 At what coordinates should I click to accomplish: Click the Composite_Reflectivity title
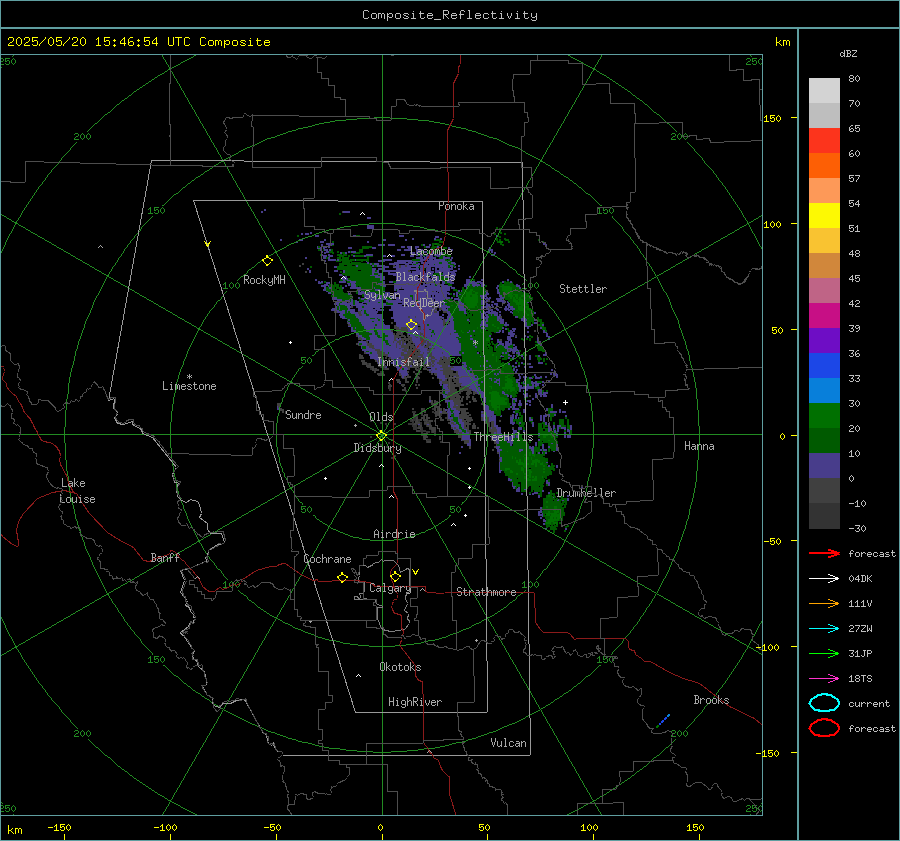click(450, 15)
